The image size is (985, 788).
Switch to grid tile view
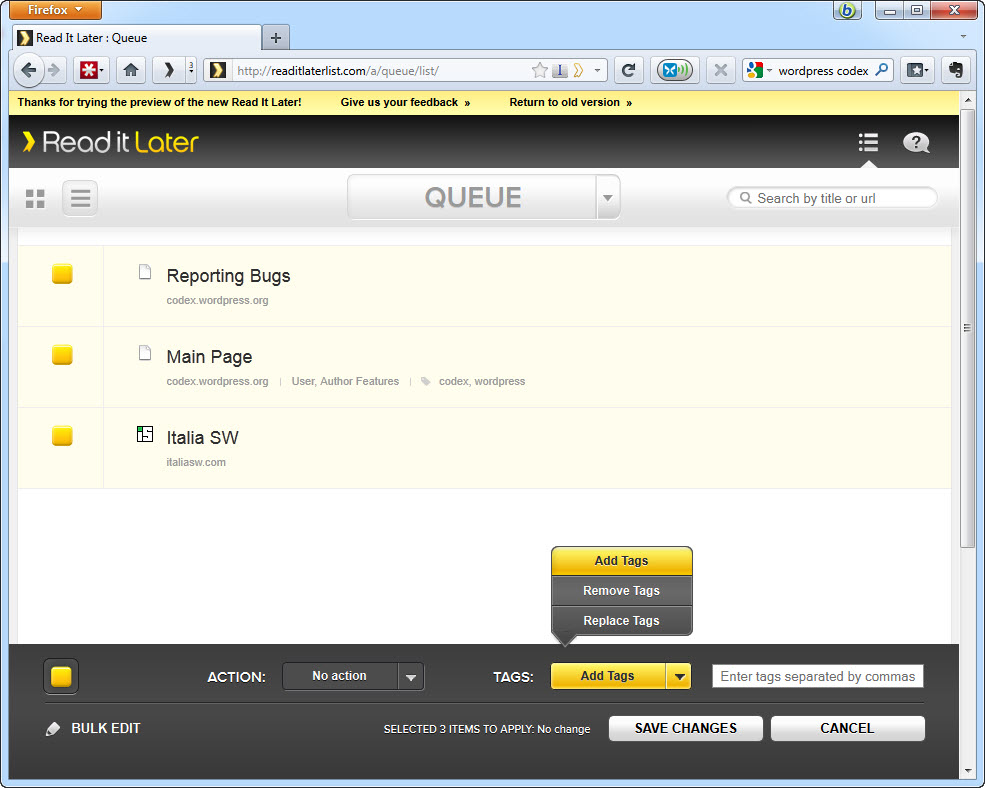tap(35, 199)
